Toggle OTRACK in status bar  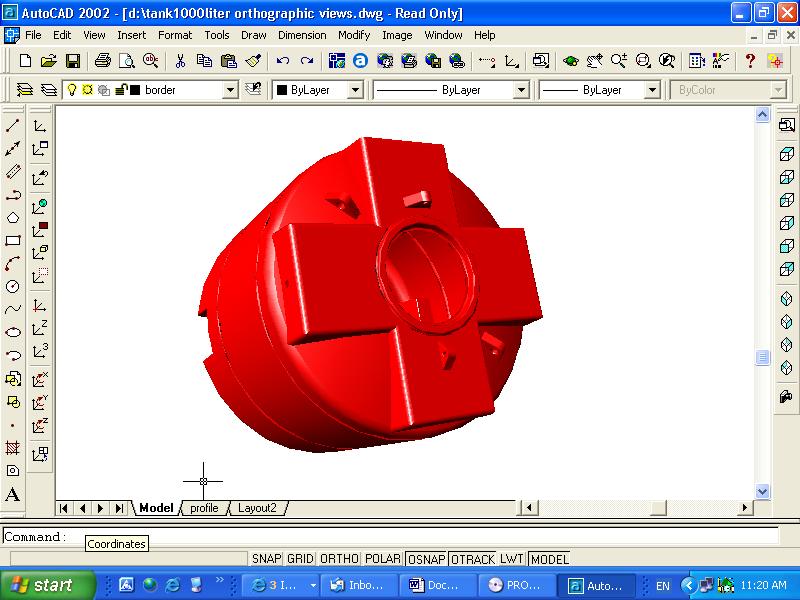click(x=472, y=559)
